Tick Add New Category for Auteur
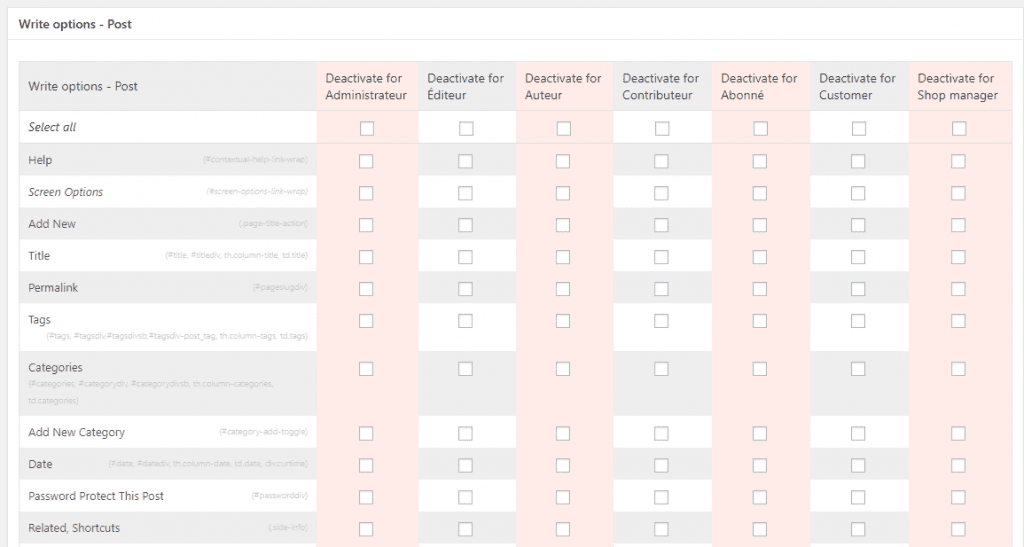The width and height of the screenshot is (1024, 547). 563,433
